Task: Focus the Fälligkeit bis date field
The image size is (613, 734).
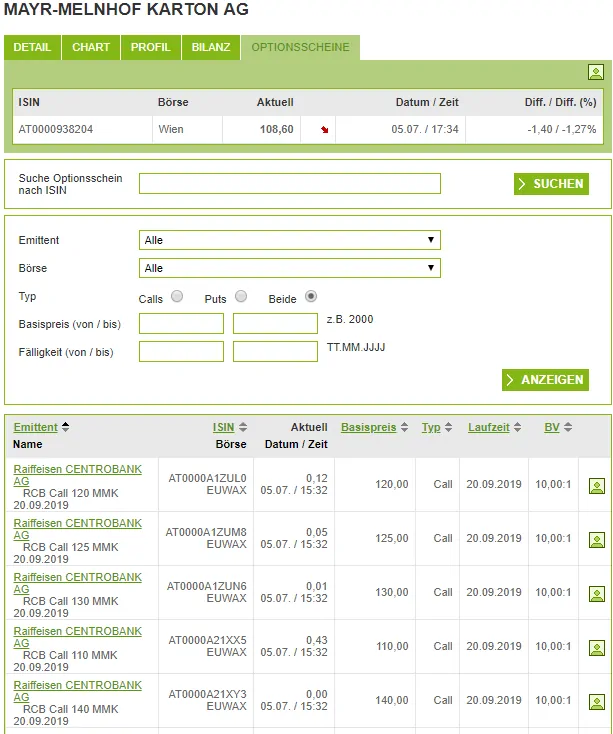Action: click(275, 352)
